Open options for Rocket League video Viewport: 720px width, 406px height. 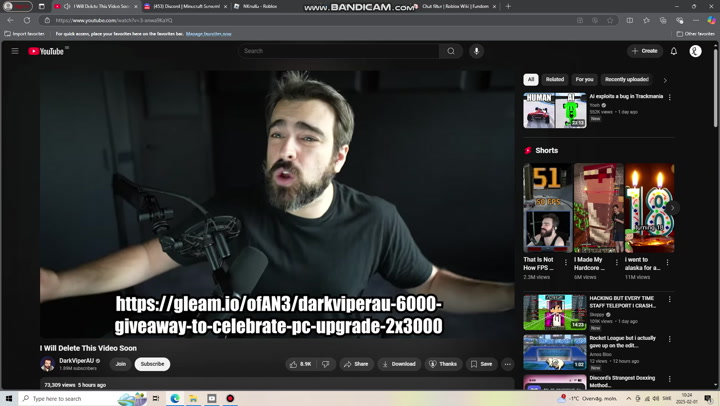click(x=669, y=339)
